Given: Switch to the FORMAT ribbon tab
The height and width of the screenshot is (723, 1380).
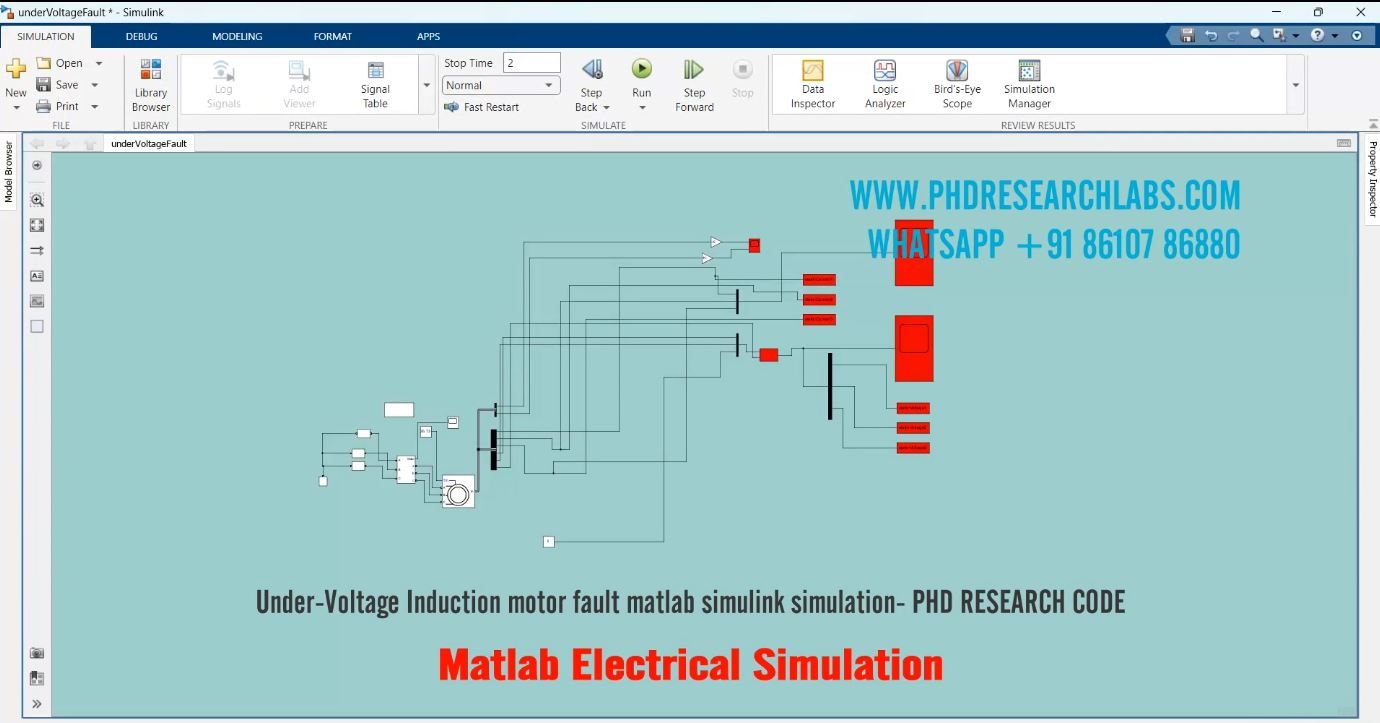Looking at the screenshot, I should pos(333,36).
